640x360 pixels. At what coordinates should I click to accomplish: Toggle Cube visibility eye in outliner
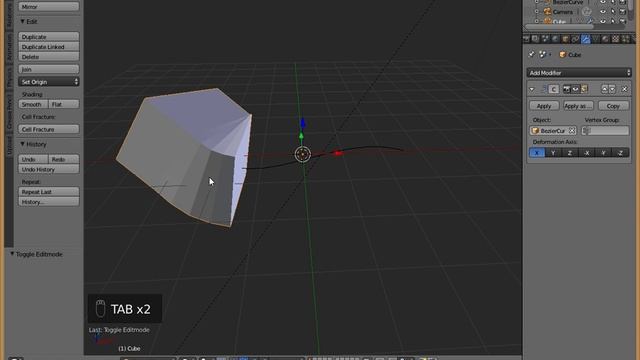[x=603, y=21]
